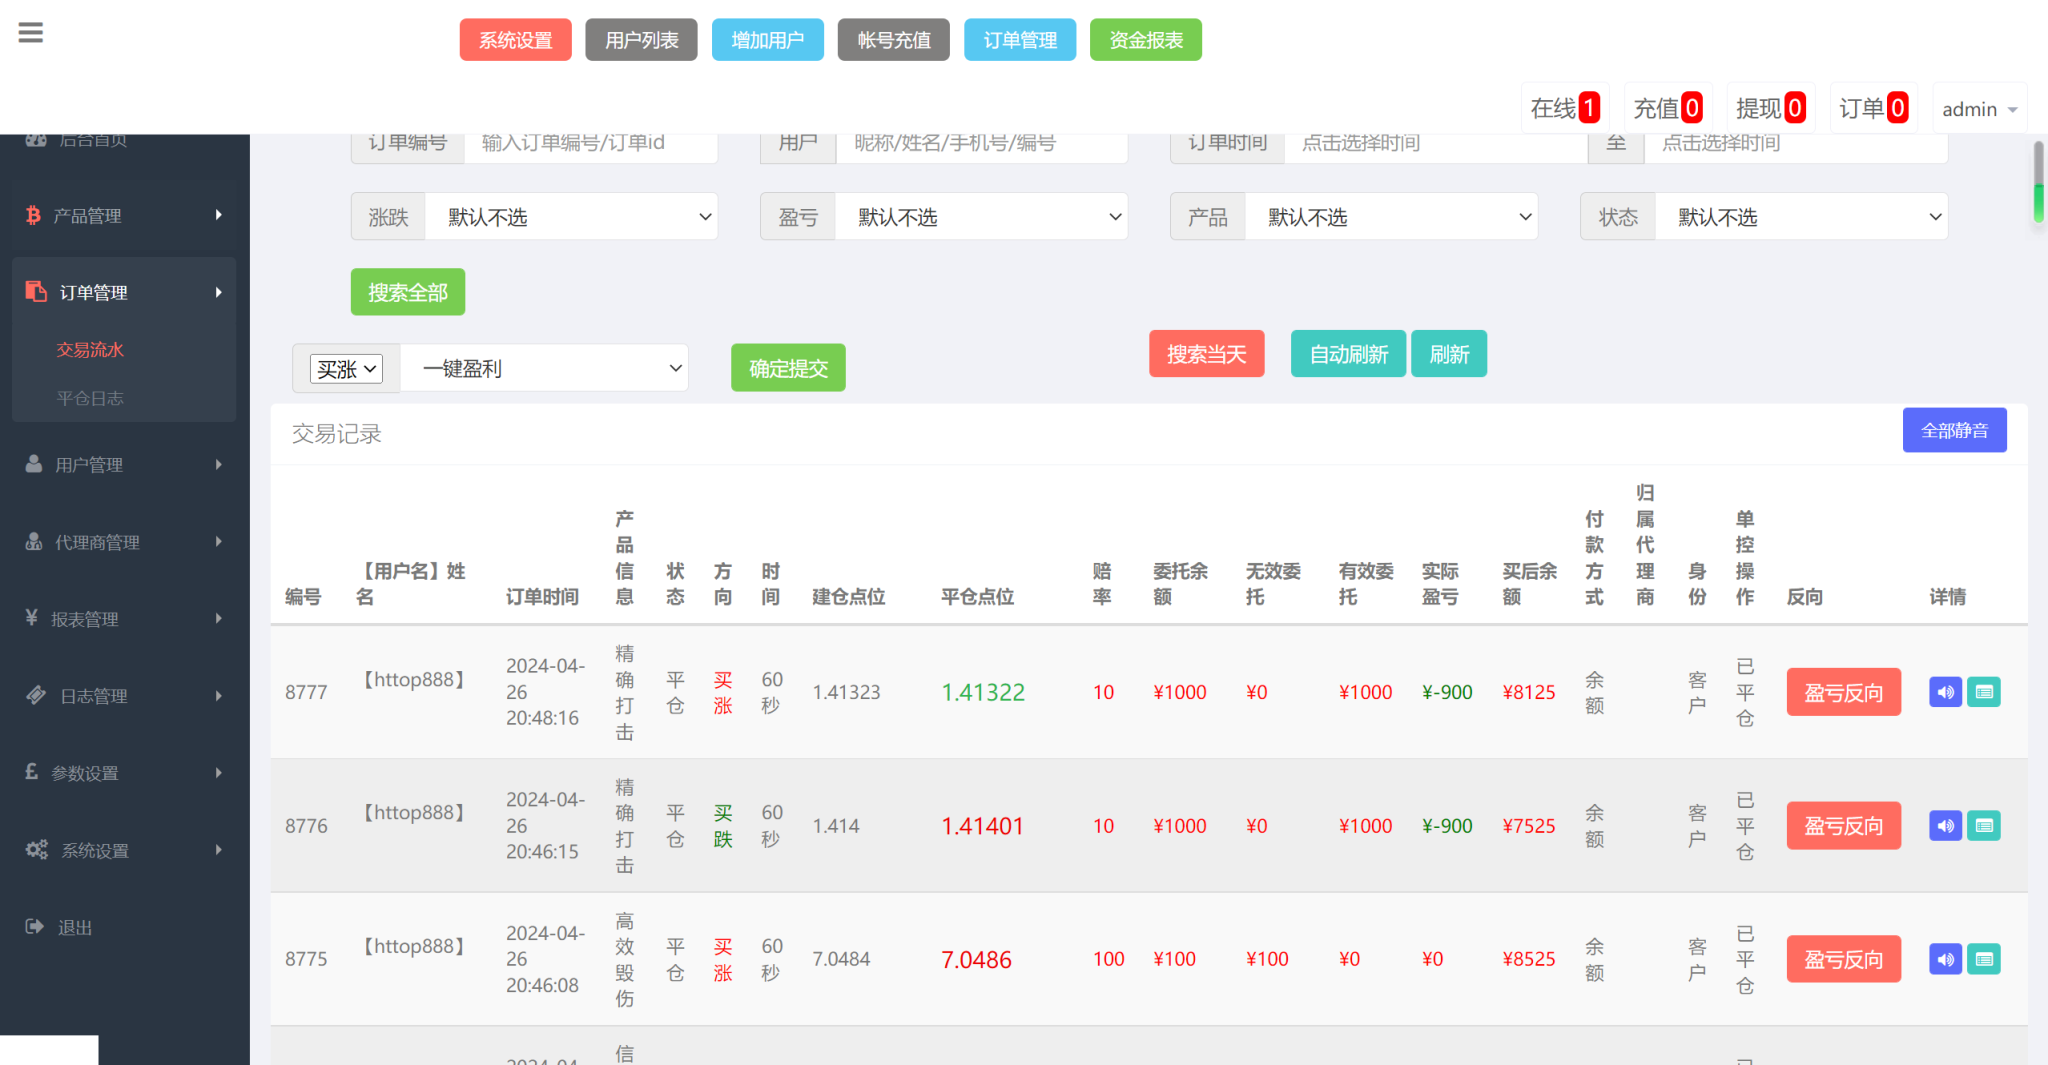This screenshot has width=2048, height=1065.
Task: Mute sound for order 8775
Action: [x=1945, y=959]
